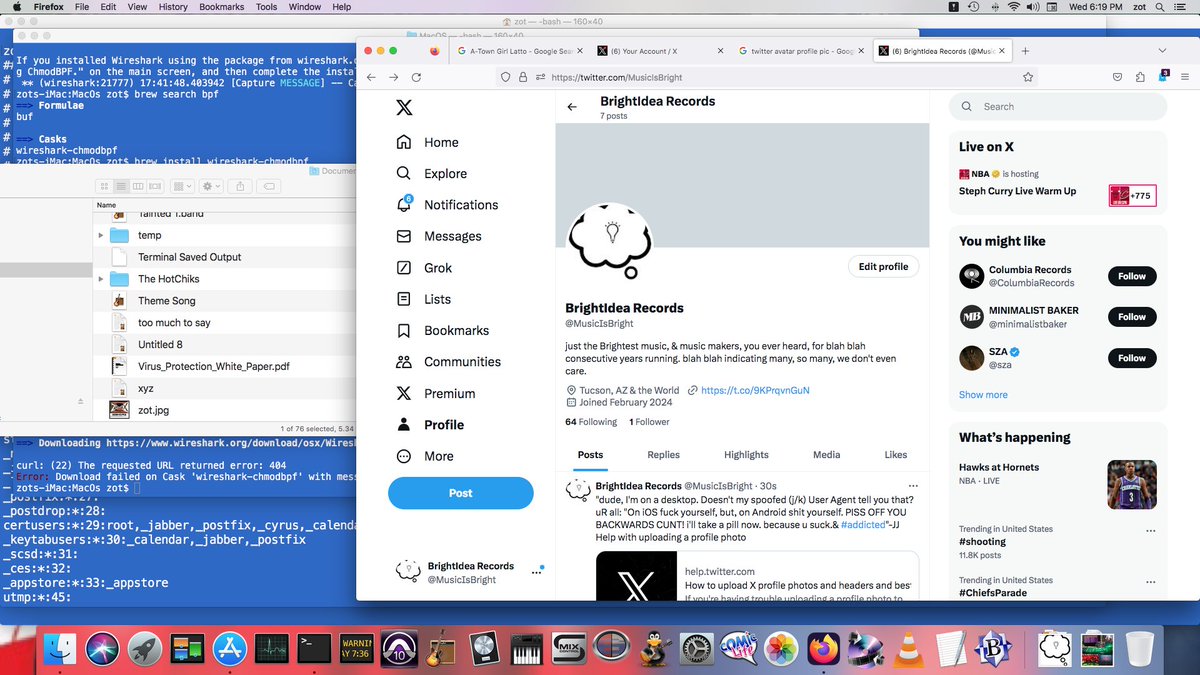Click the Firefox reload button
Viewport: 1200px width, 675px height.
[417, 77]
